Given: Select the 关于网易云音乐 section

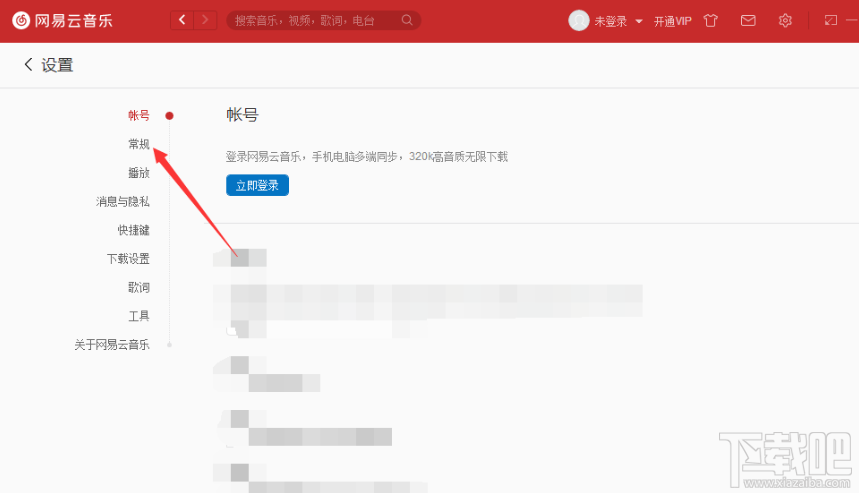Looking at the screenshot, I should [112, 345].
